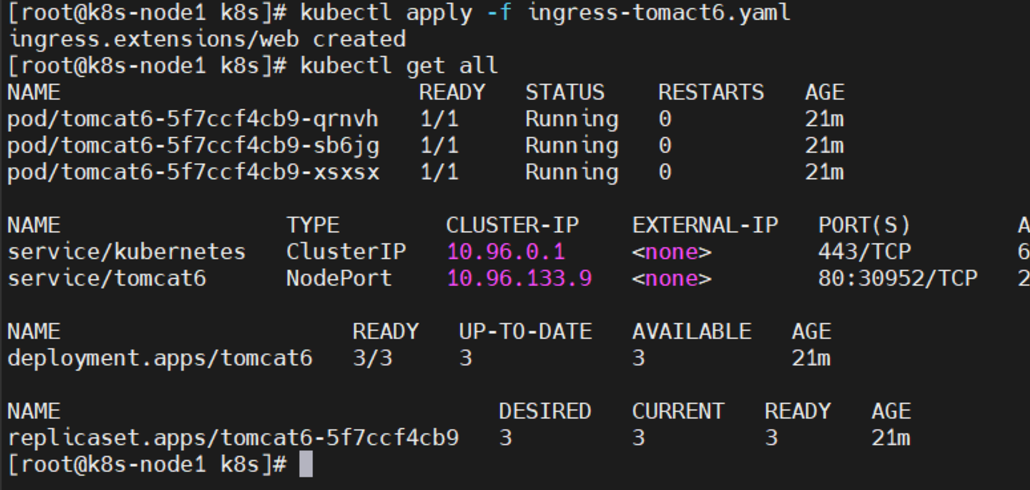Click the final [root@k8s-node1 k8s]# prompt

pyautogui.click(x=146, y=464)
